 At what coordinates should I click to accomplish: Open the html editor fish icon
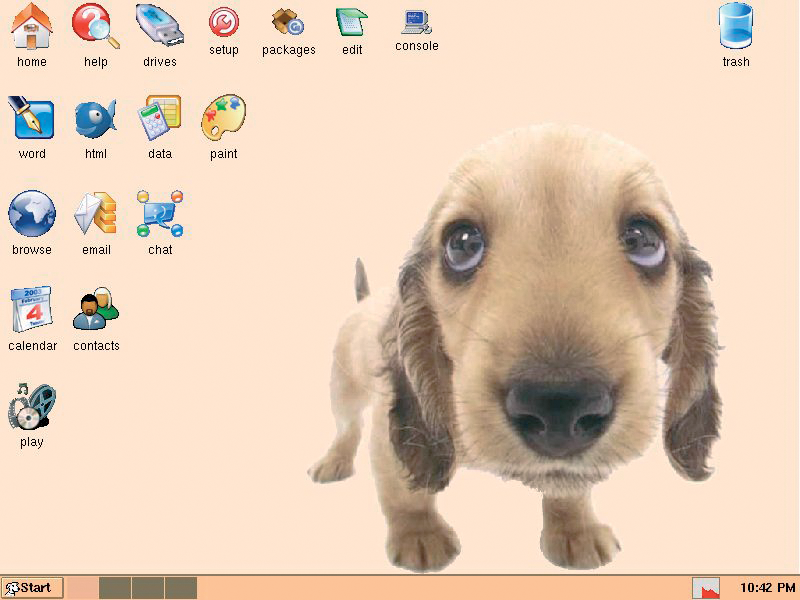pyautogui.click(x=95, y=118)
